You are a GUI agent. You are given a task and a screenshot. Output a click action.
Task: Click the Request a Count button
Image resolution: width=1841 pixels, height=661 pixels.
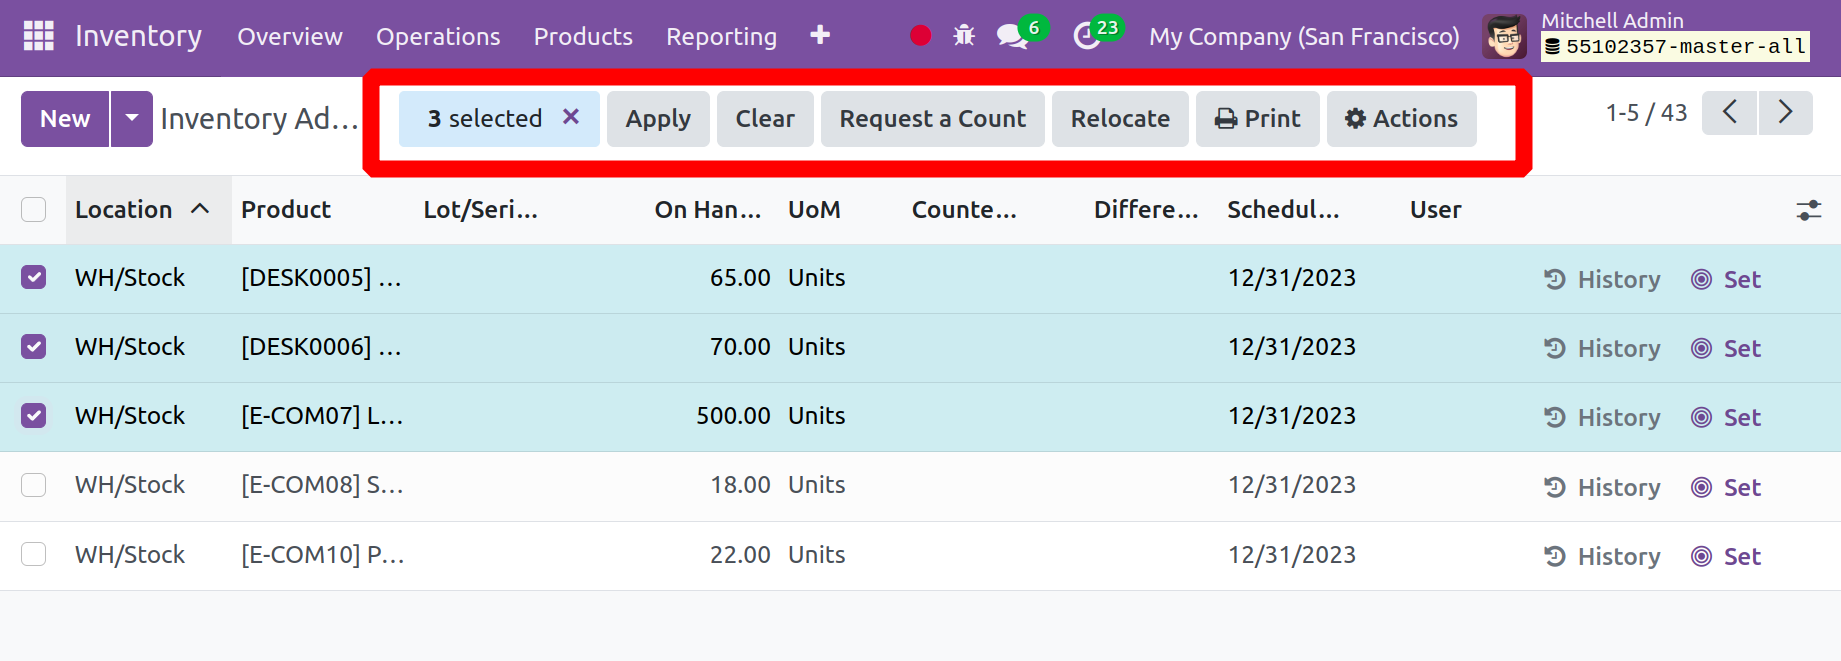point(932,118)
